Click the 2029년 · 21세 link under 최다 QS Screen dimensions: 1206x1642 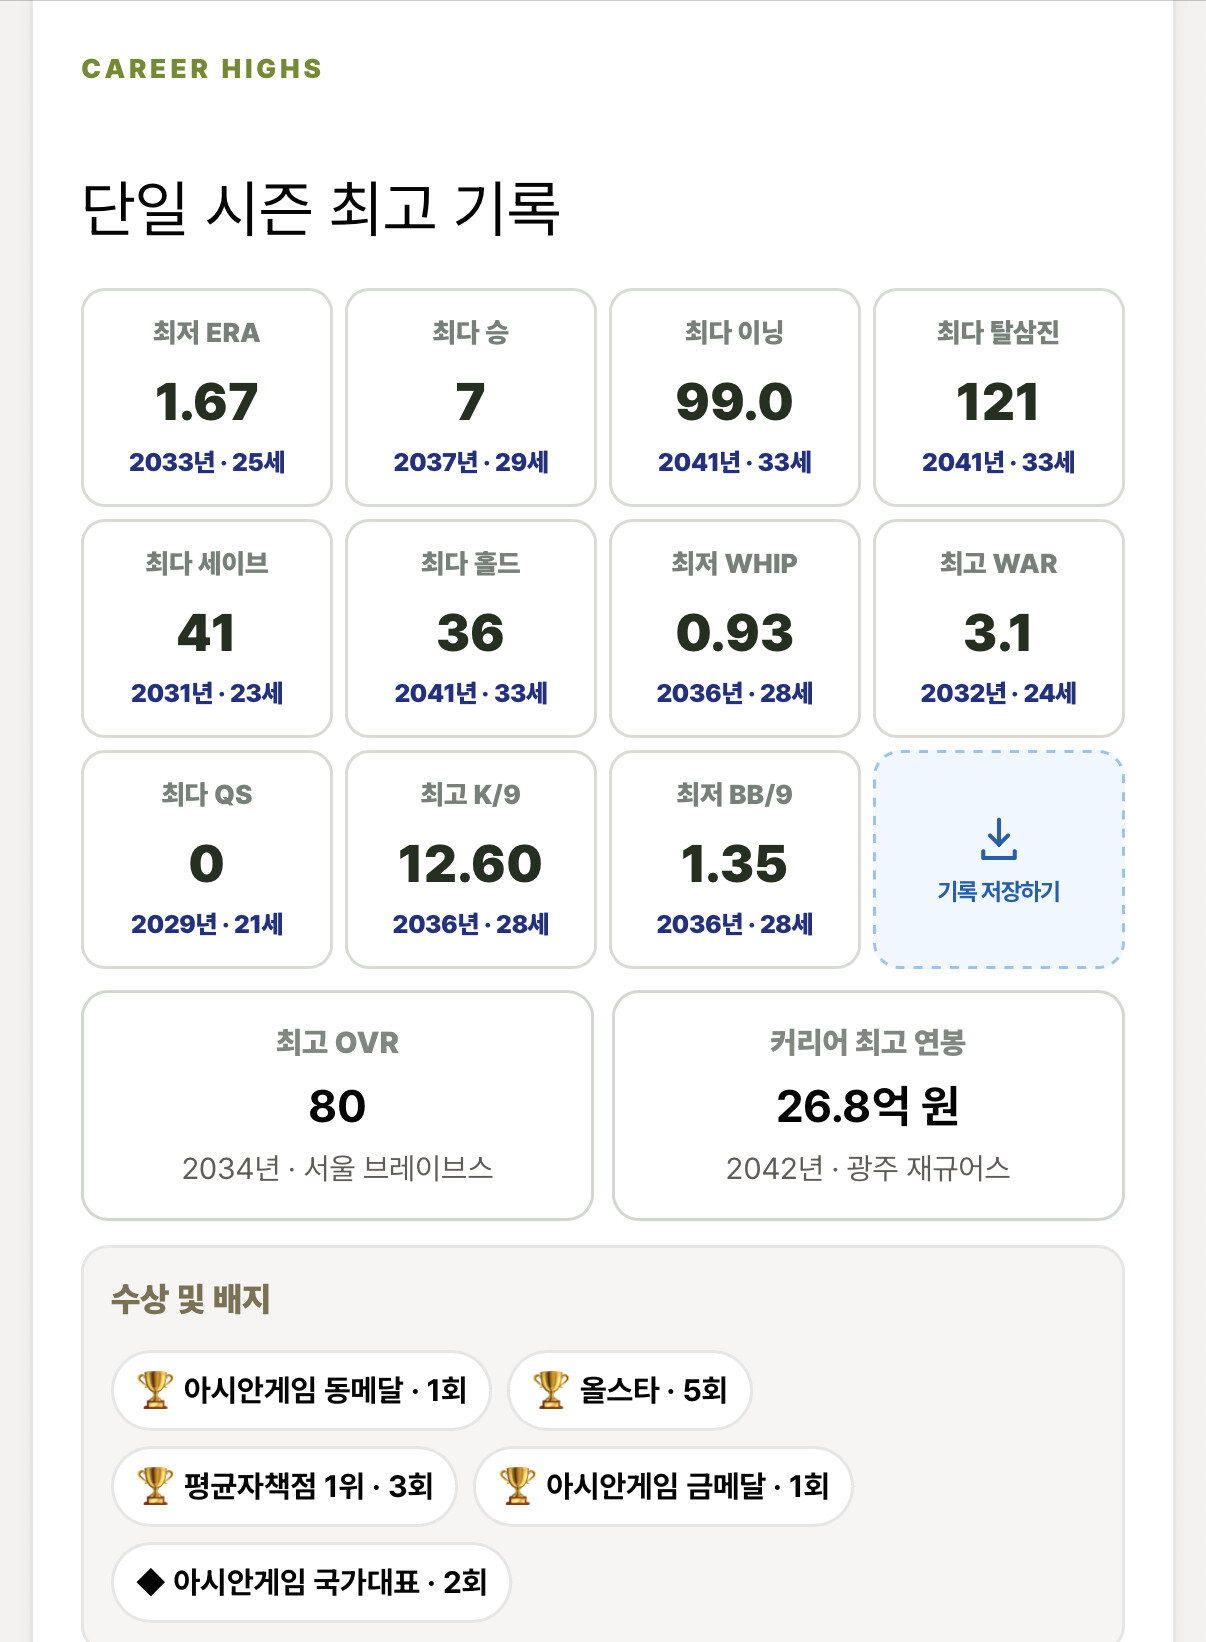click(x=207, y=924)
